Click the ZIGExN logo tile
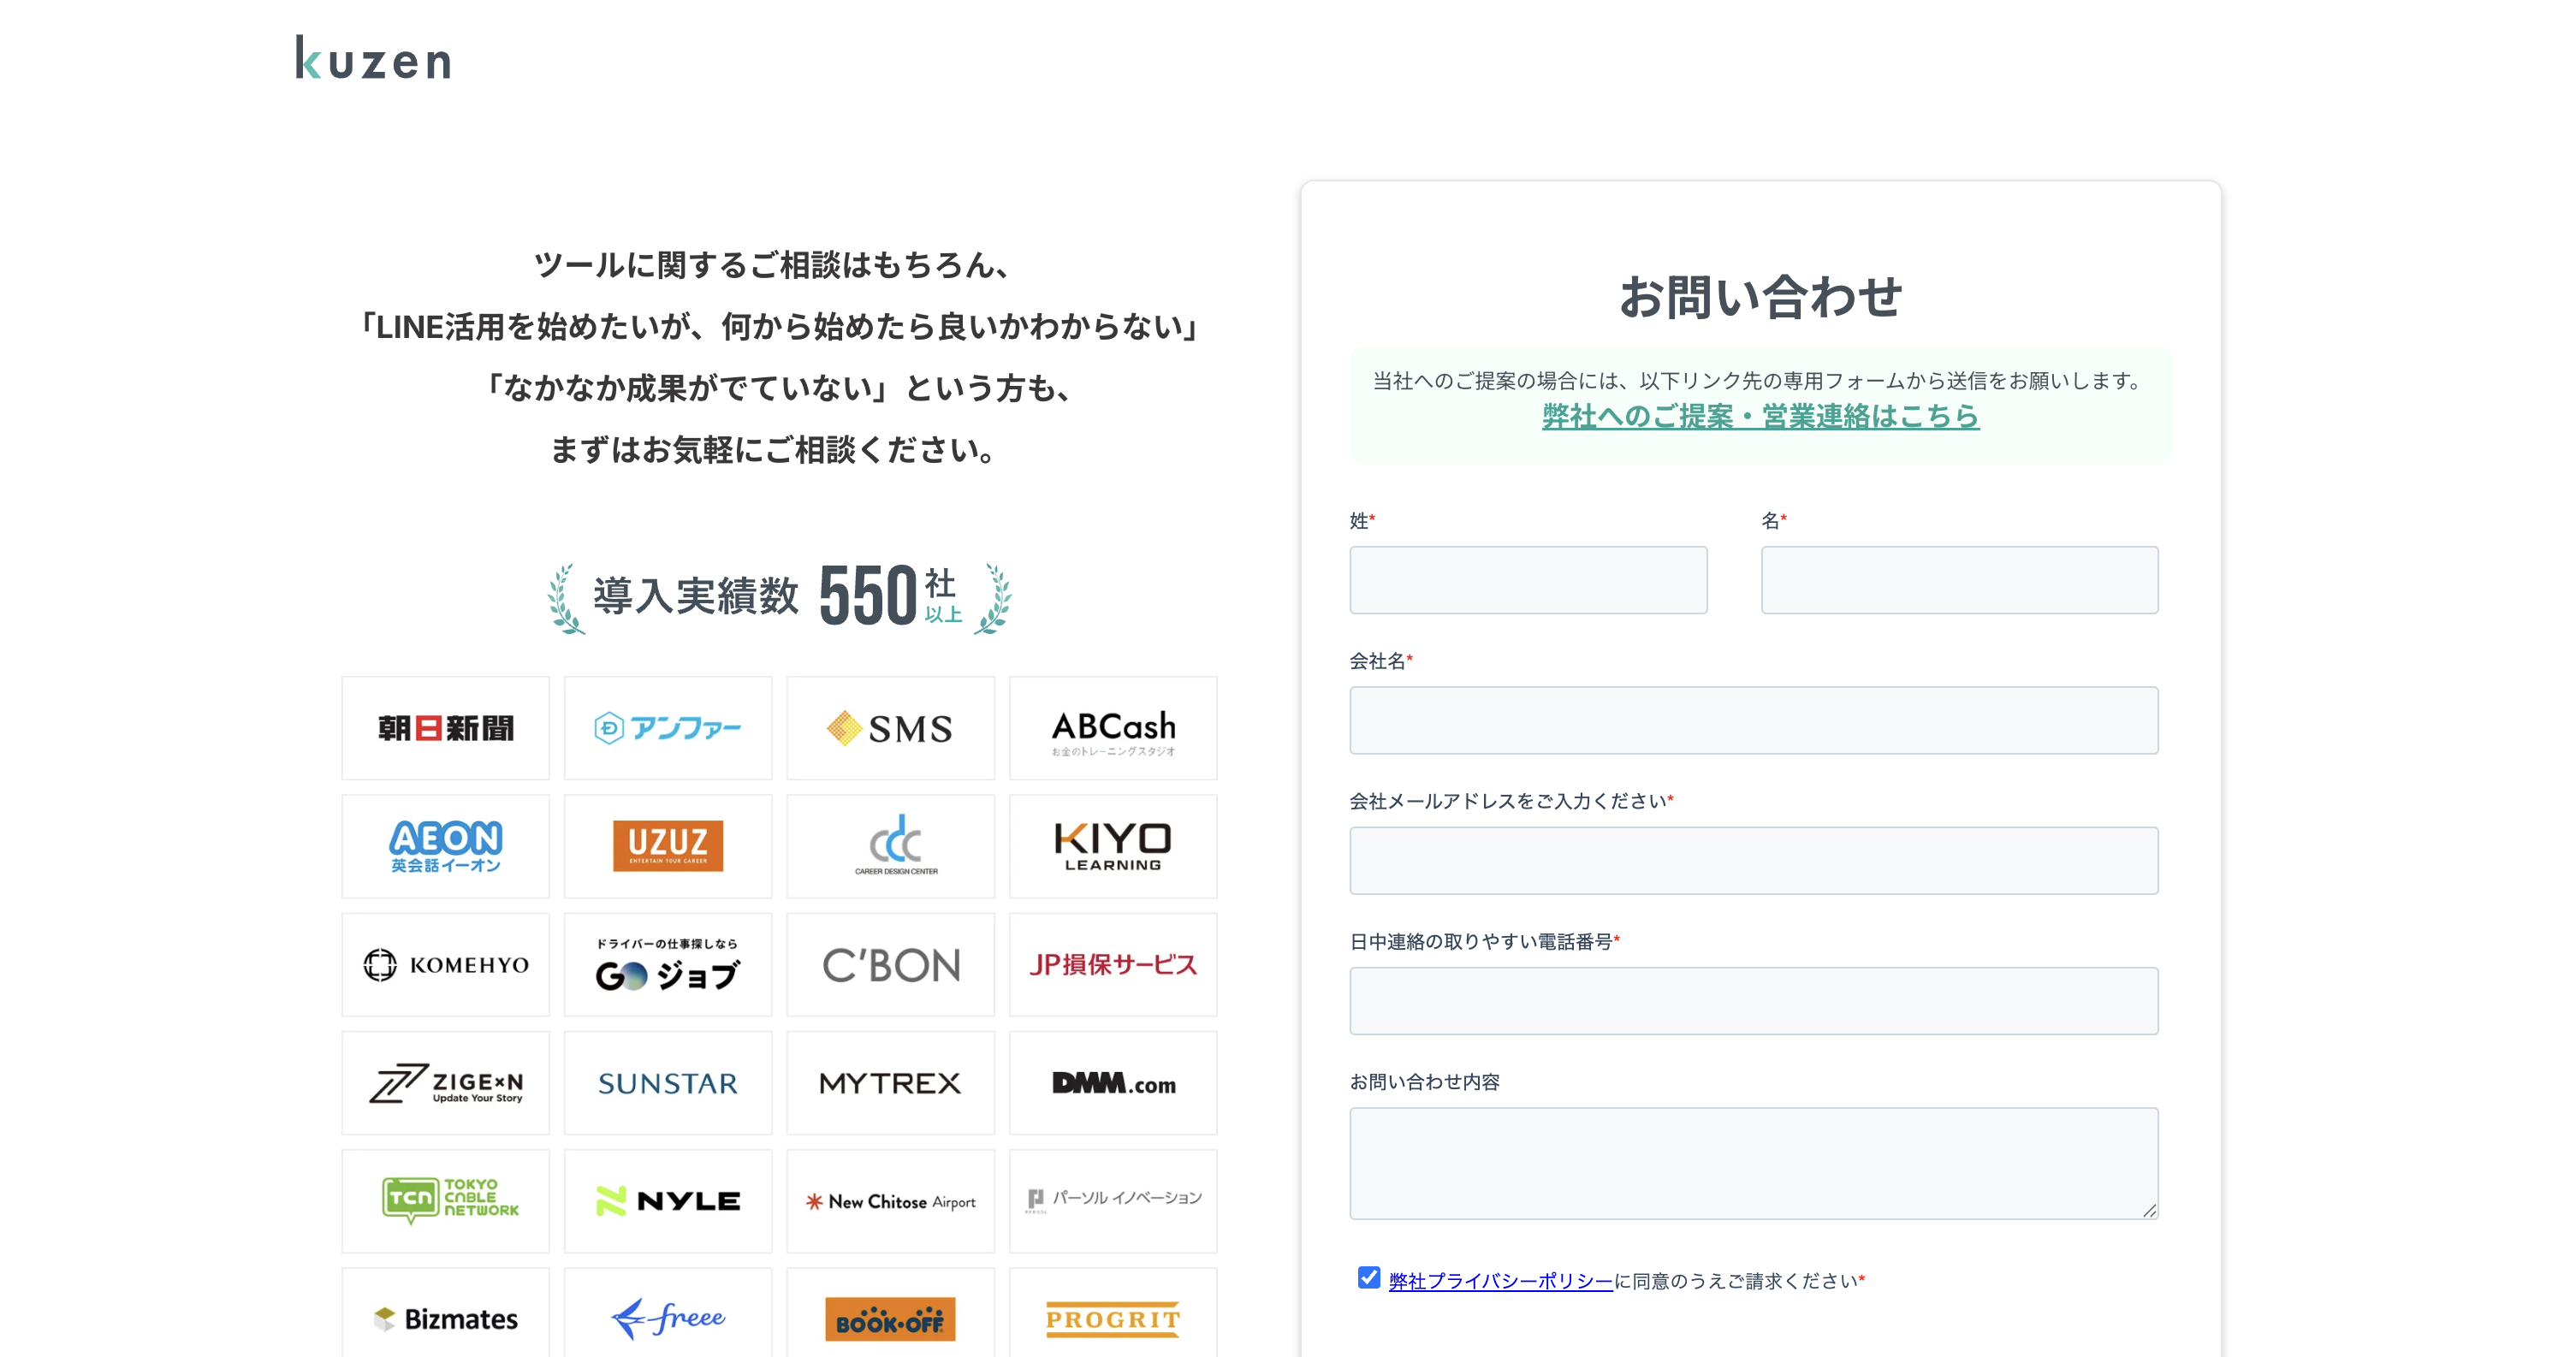This screenshot has height=1357, width=2576. 446,1083
